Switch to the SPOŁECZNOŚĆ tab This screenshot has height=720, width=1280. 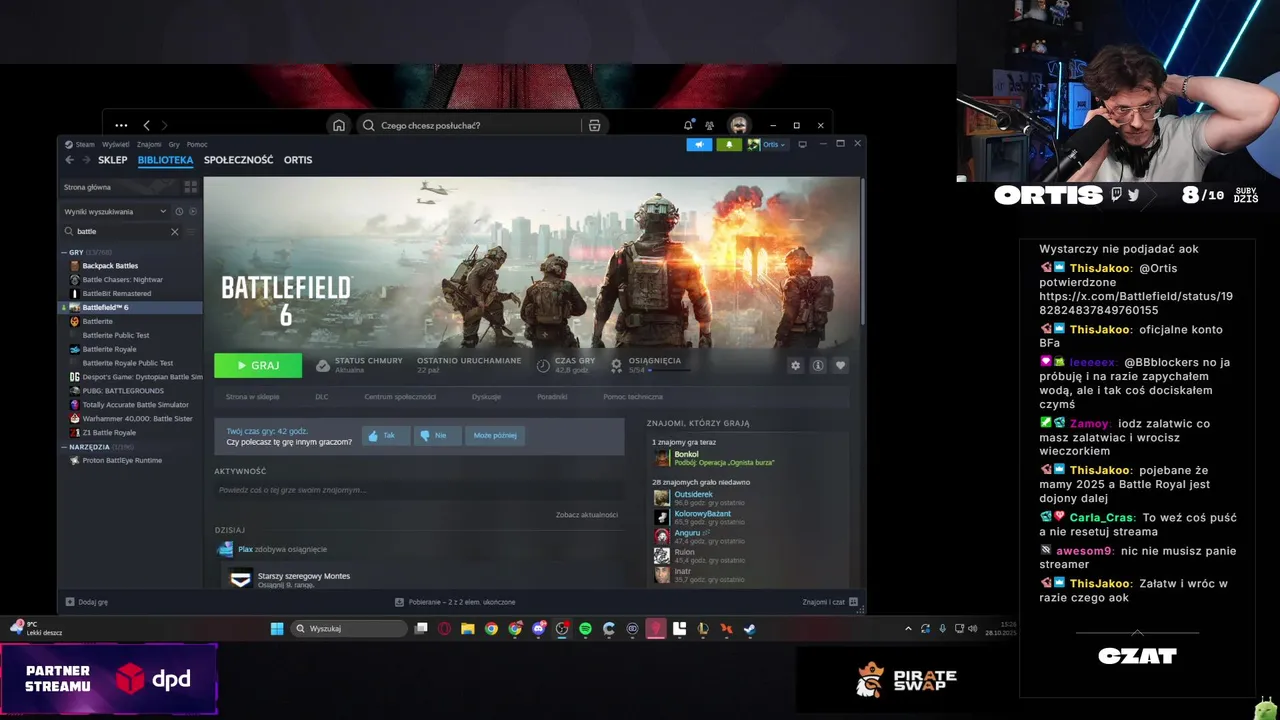pos(238,160)
